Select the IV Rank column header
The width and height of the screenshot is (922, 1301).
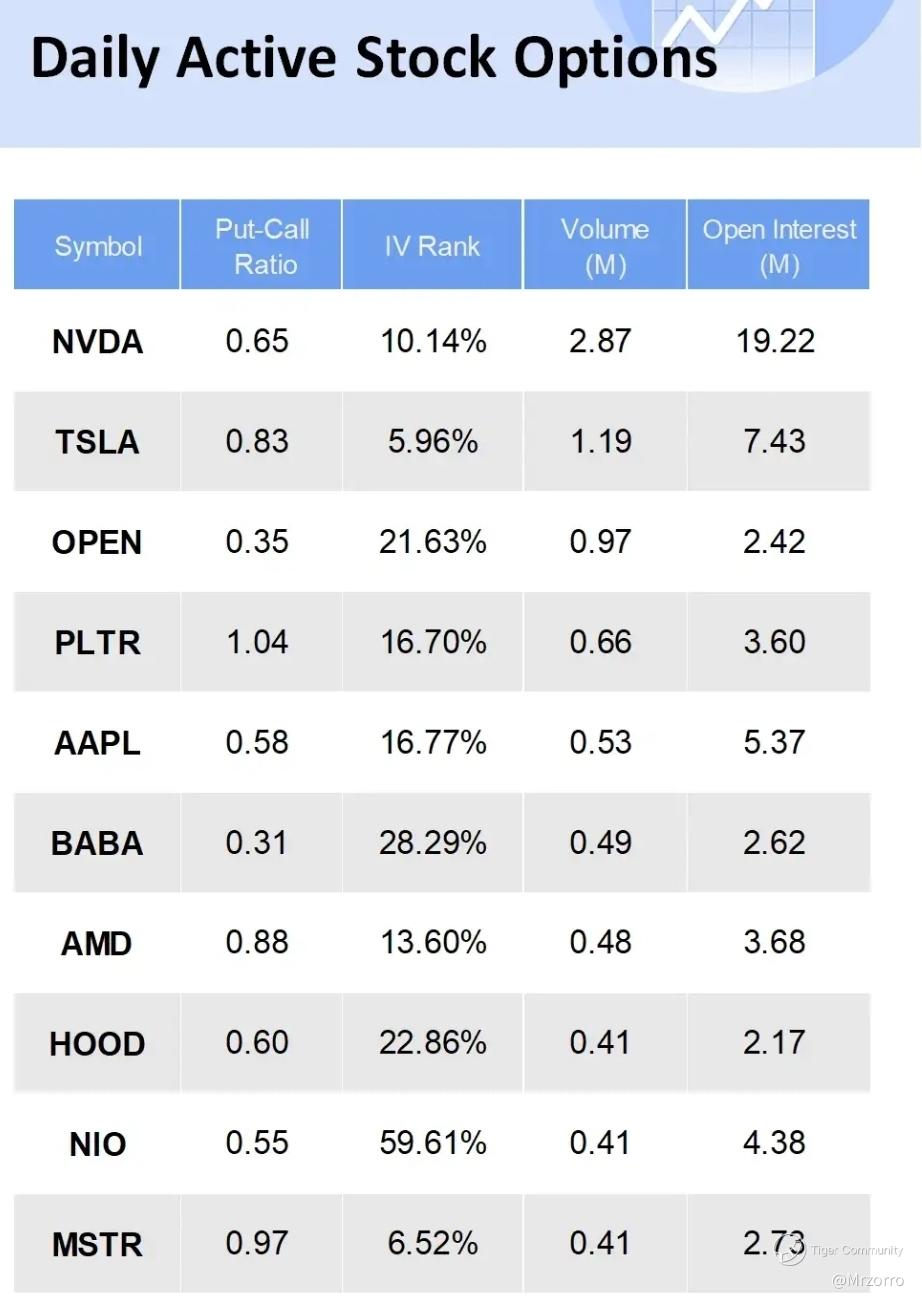pyautogui.click(x=432, y=246)
